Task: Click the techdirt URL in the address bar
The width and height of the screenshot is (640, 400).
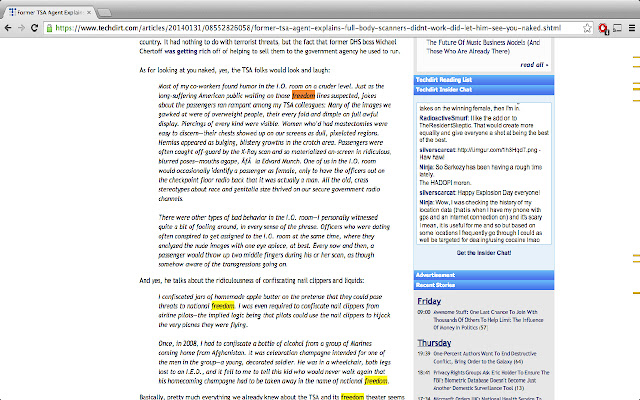Action: 308,28
